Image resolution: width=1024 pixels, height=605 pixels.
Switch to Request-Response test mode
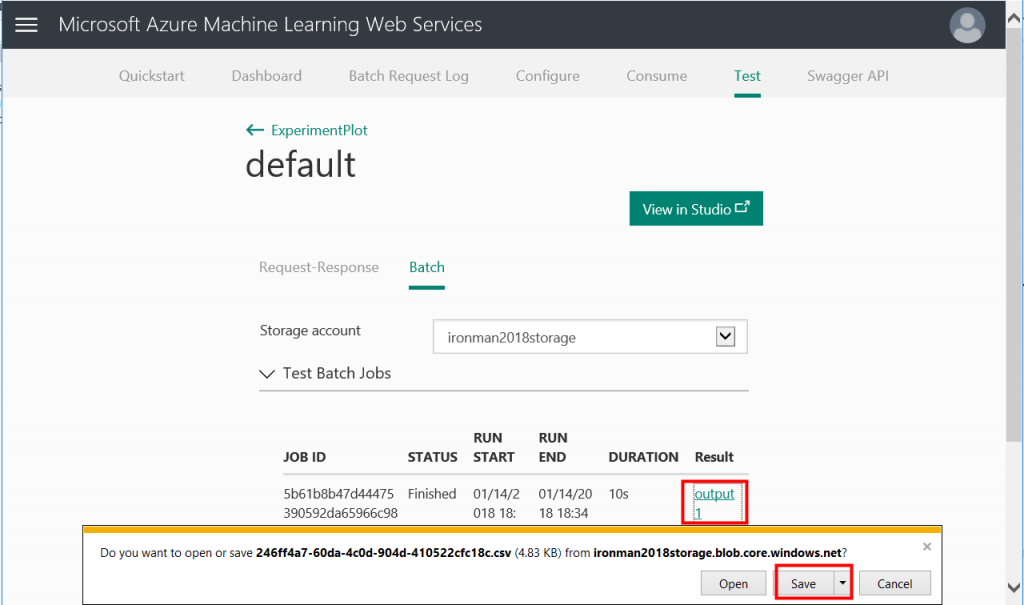click(x=319, y=267)
